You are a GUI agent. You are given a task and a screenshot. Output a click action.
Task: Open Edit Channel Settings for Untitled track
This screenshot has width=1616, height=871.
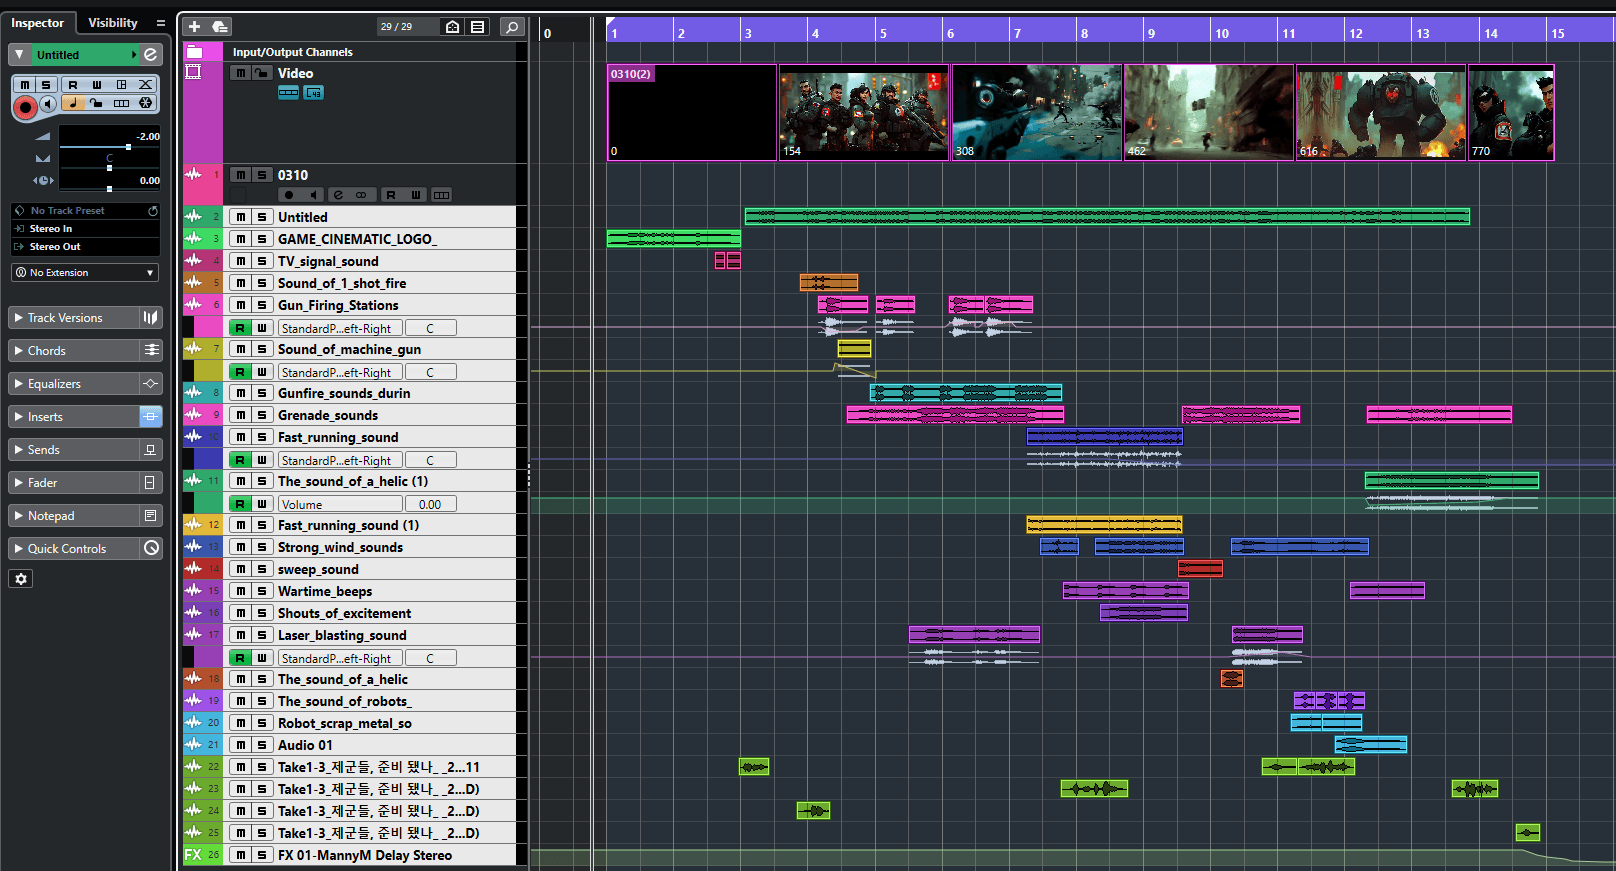pos(150,55)
